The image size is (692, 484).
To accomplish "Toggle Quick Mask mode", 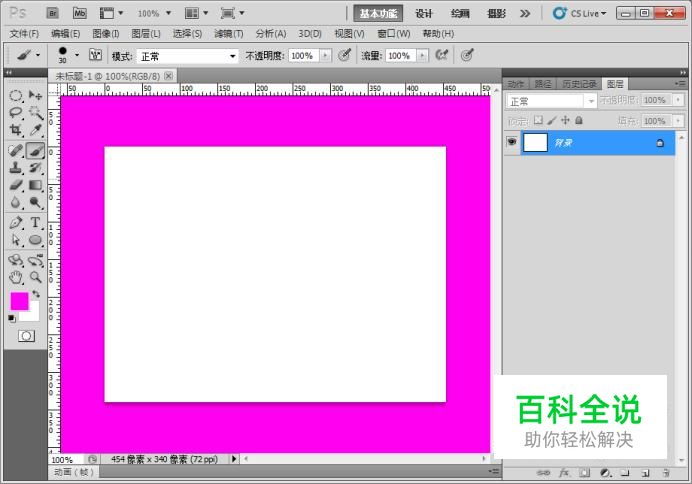I will pyautogui.click(x=26, y=336).
